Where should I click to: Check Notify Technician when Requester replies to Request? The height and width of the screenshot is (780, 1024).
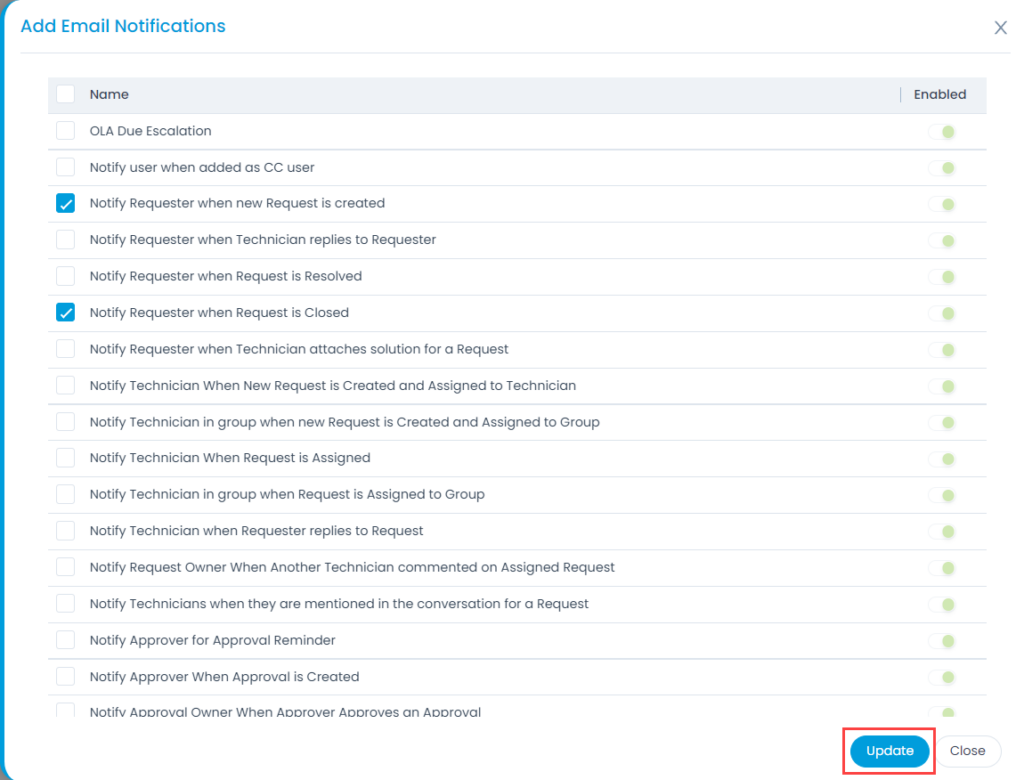pos(65,531)
